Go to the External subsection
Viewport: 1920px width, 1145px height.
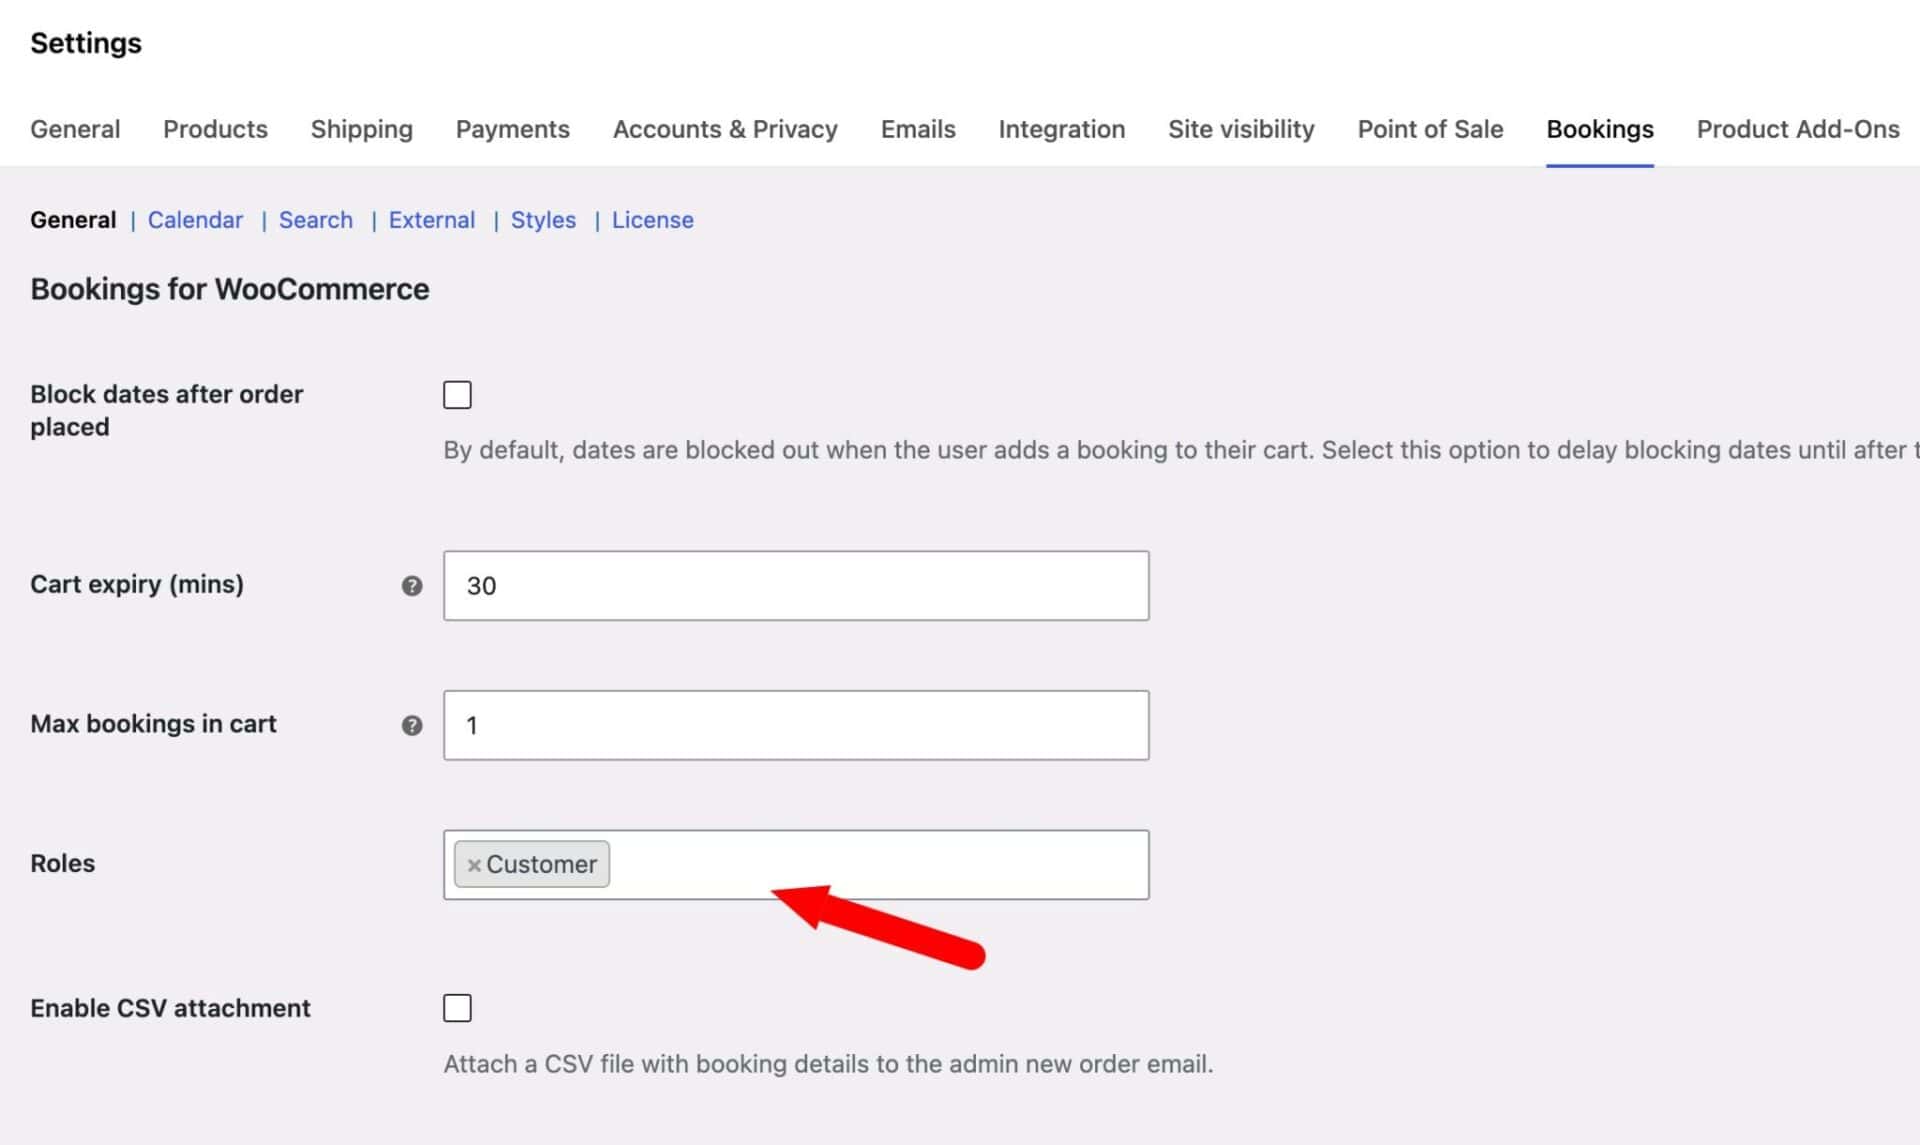(432, 220)
